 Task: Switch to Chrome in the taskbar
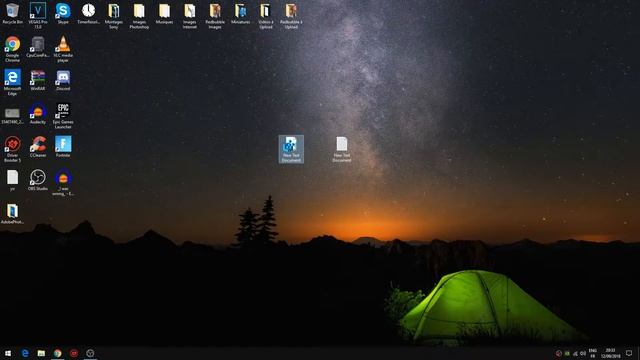pyautogui.click(x=58, y=353)
